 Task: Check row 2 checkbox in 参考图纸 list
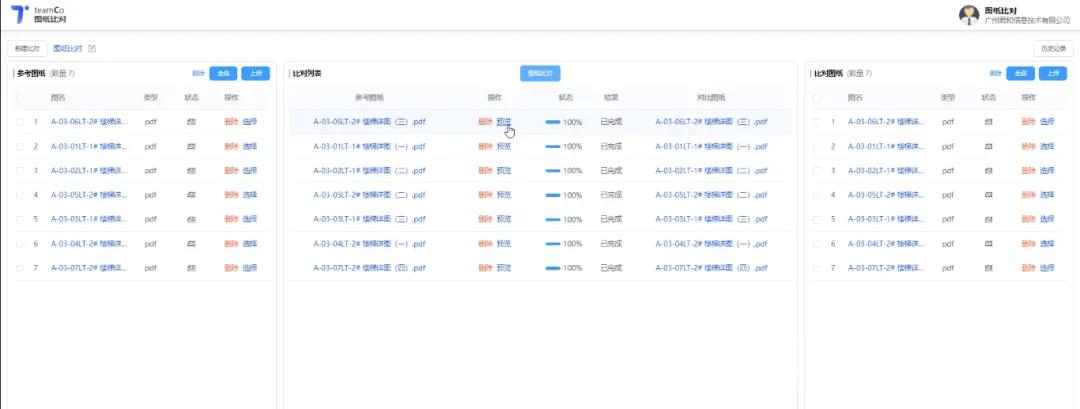click(x=20, y=146)
